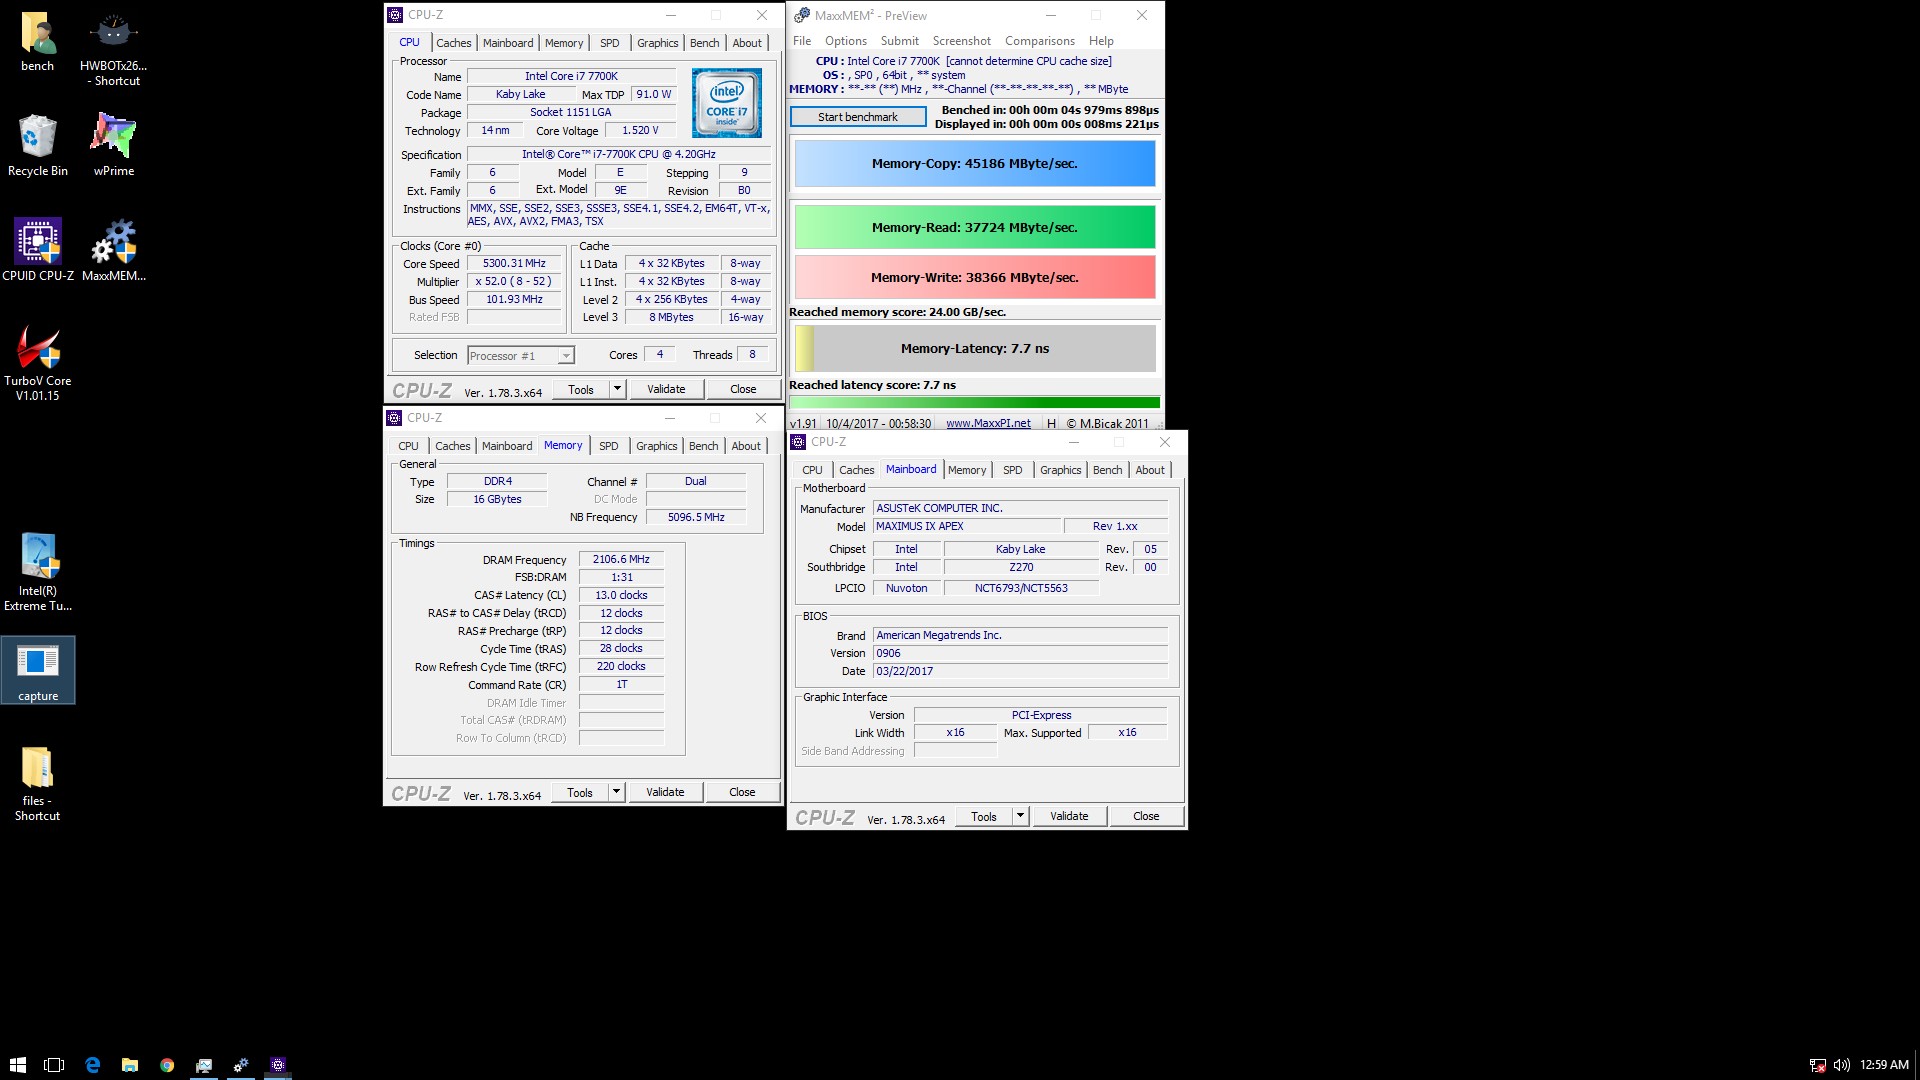Viewport: 1920px width, 1080px height.
Task: Click the blue Memory-Copy result bar
Action: coord(975,164)
